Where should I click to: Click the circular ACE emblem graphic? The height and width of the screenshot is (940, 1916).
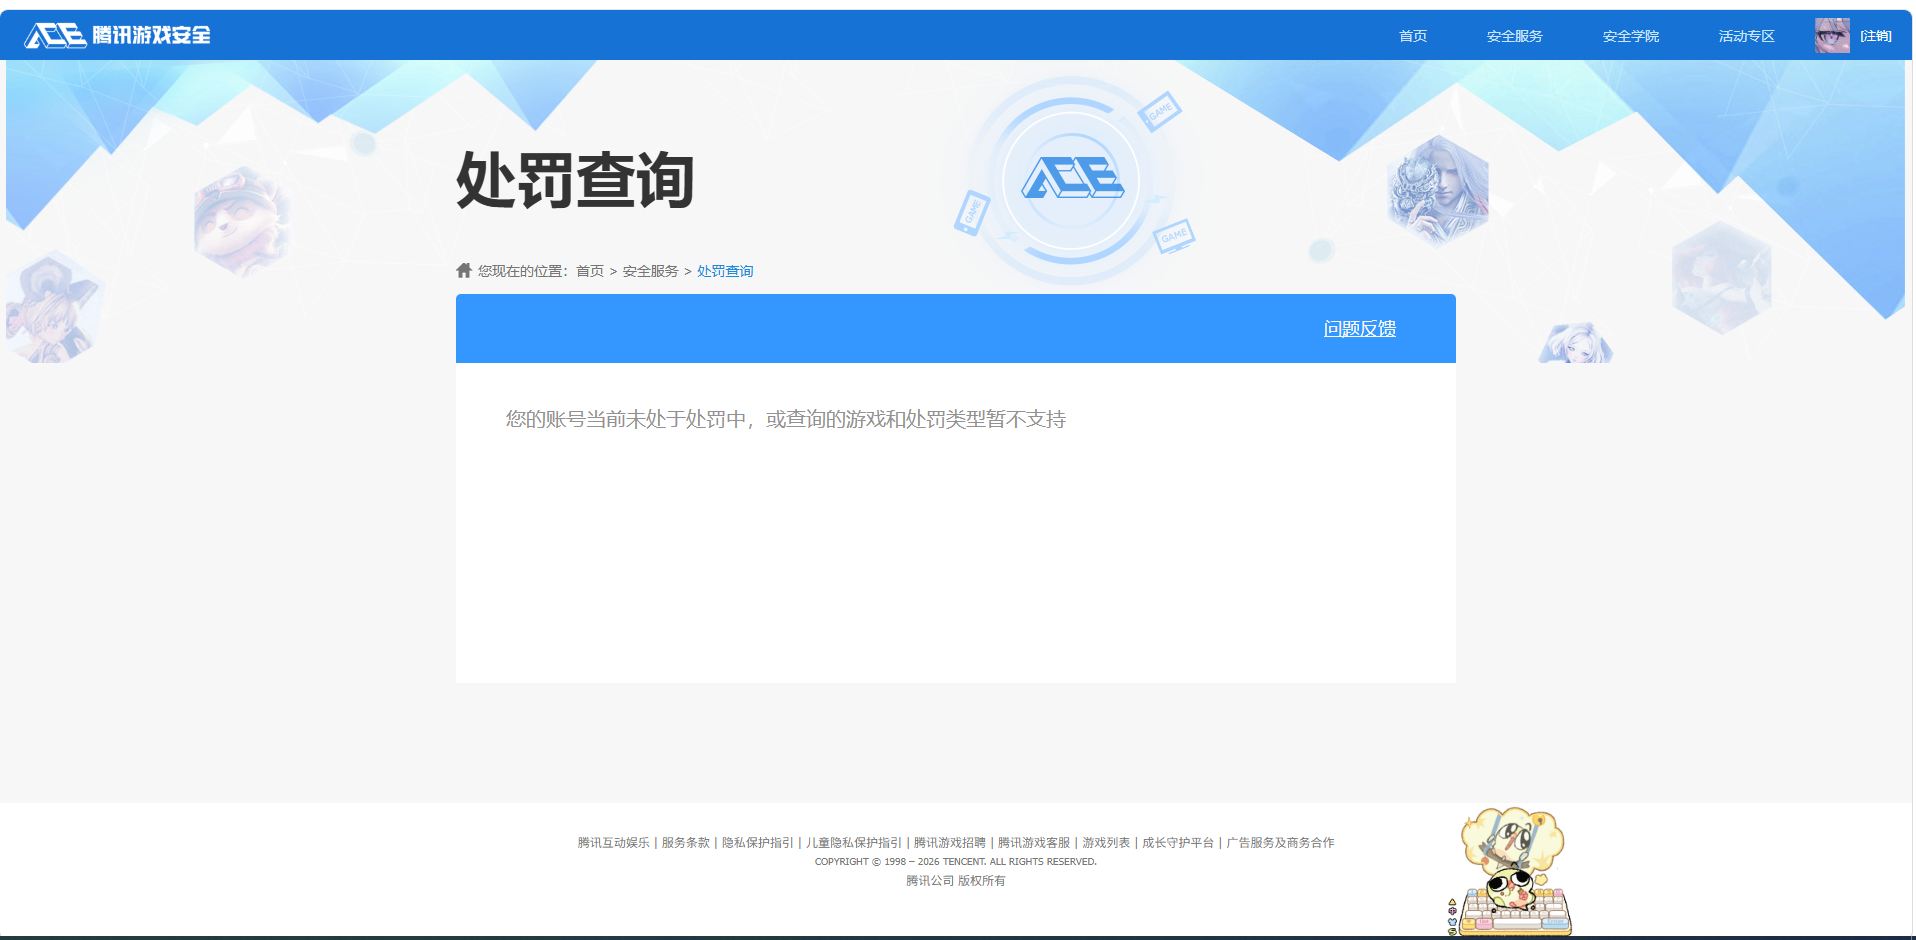point(1071,180)
